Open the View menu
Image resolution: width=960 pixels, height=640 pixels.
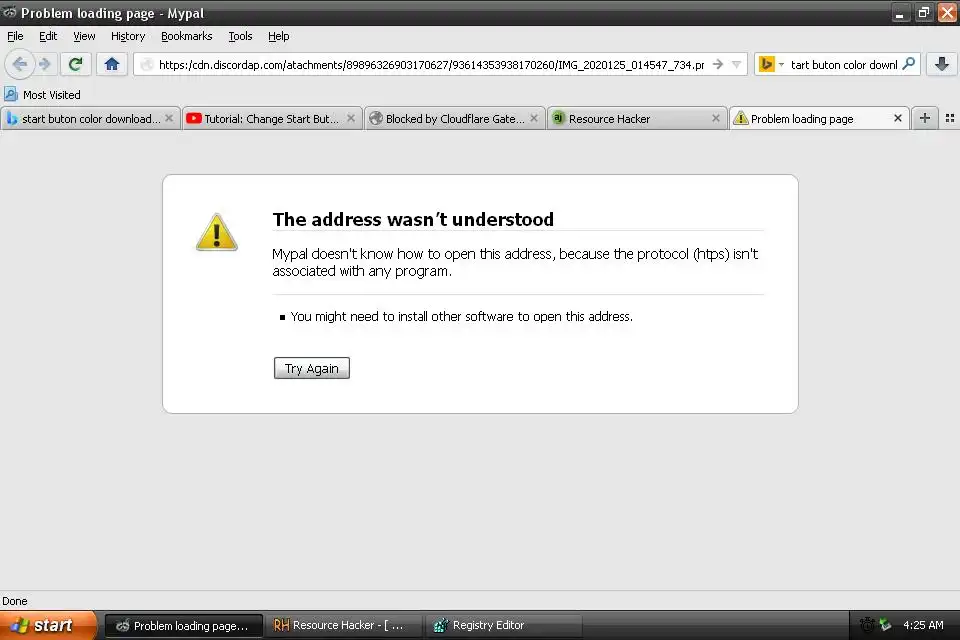tap(84, 36)
